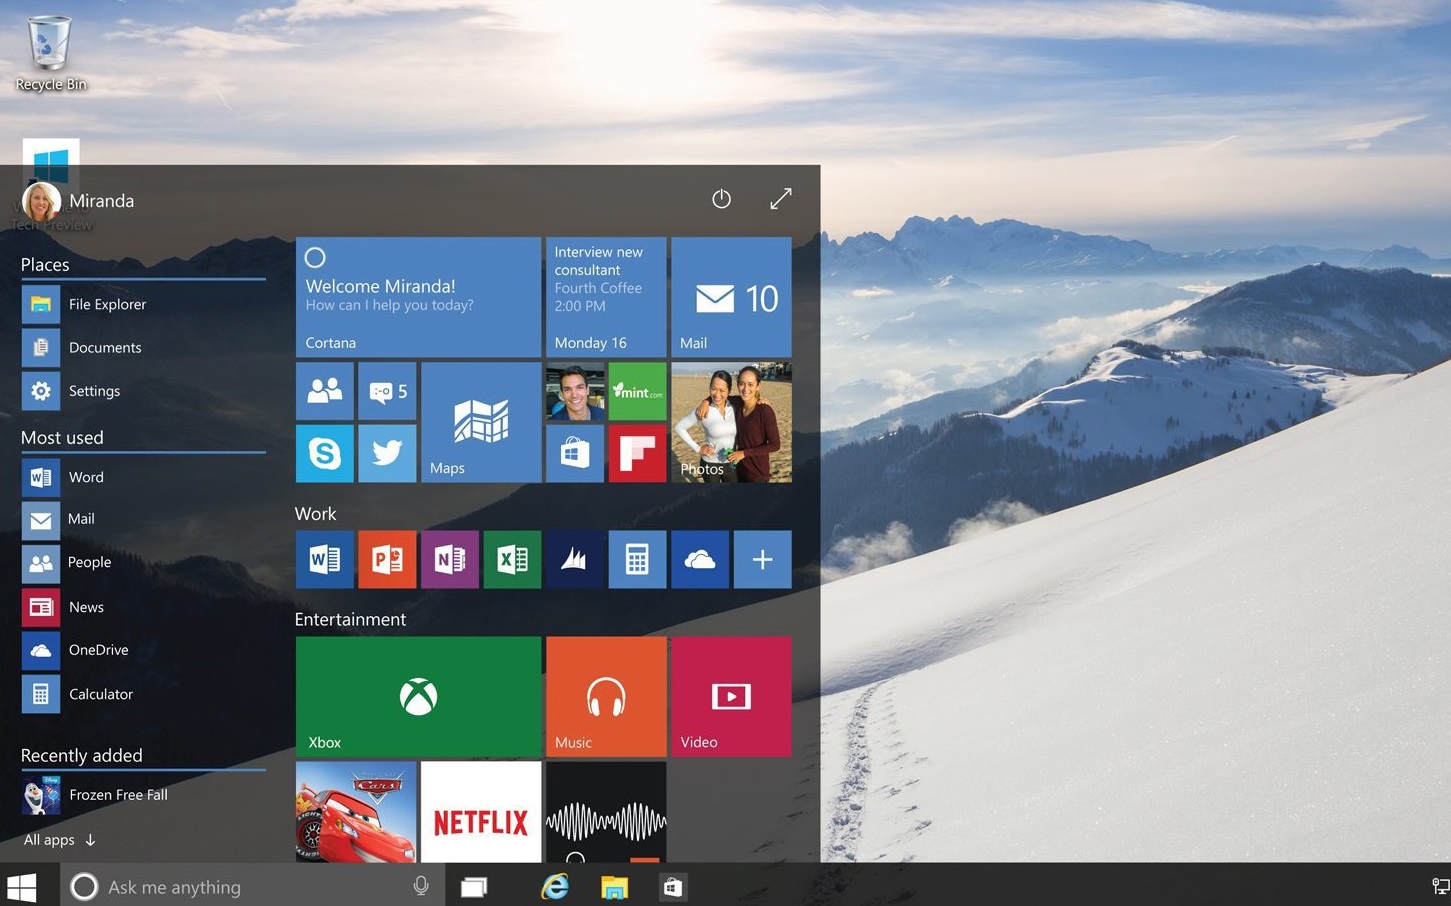The height and width of the screenshot is (906, 1451).
Task: Select the Entertainment group heading
Action: [350, 619]
